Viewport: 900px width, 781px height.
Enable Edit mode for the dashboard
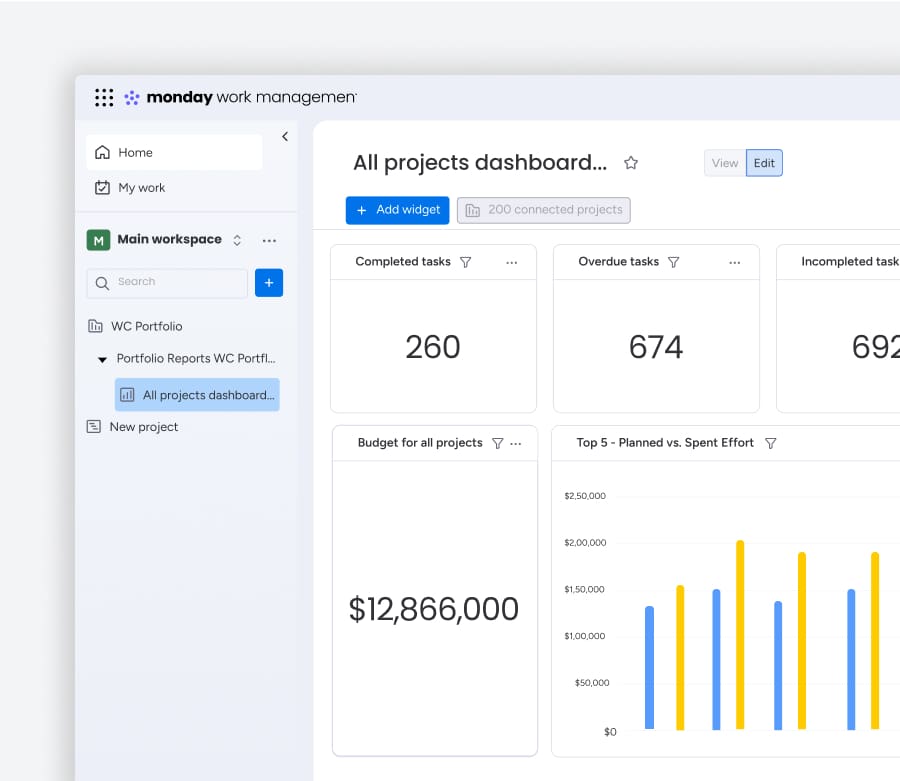click(x=764, y=162)
